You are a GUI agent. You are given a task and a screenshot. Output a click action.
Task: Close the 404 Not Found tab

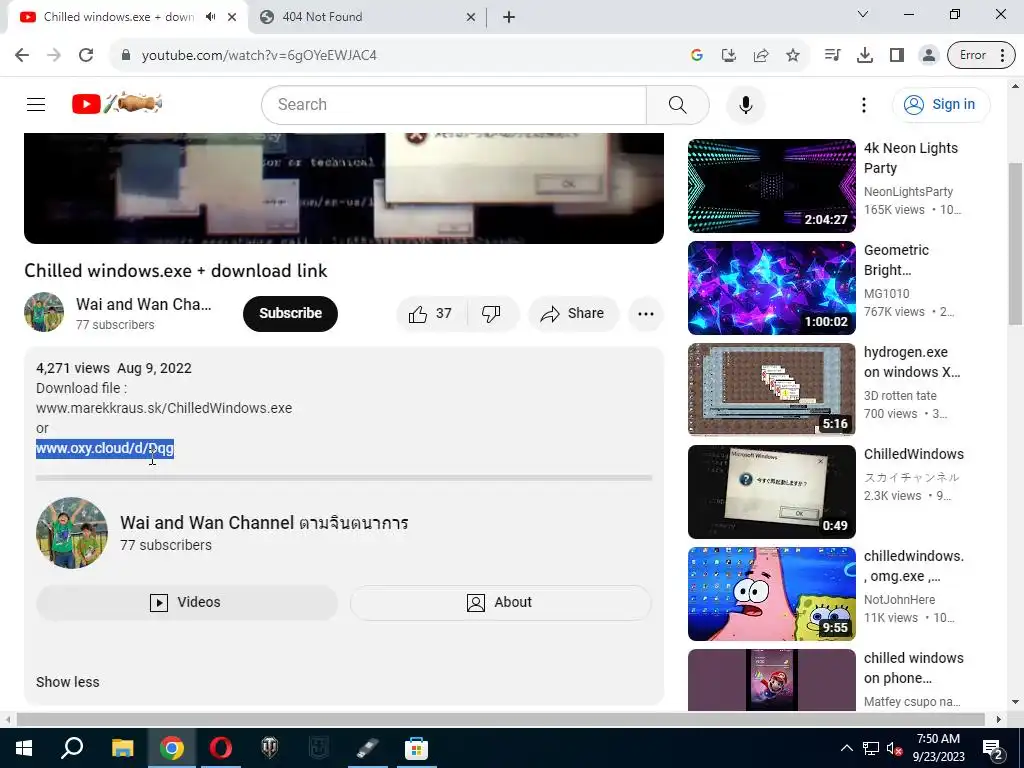tap(471, 17)
